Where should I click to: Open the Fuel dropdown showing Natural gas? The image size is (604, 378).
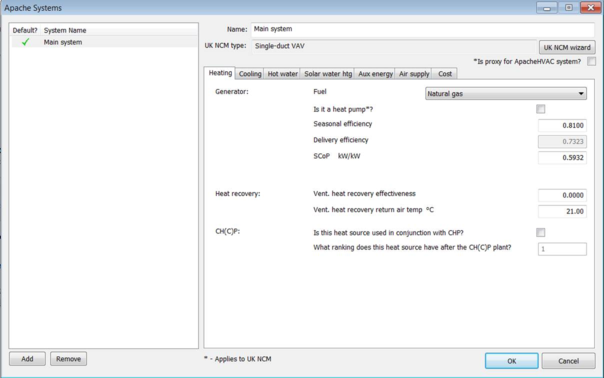pos(506,94)
